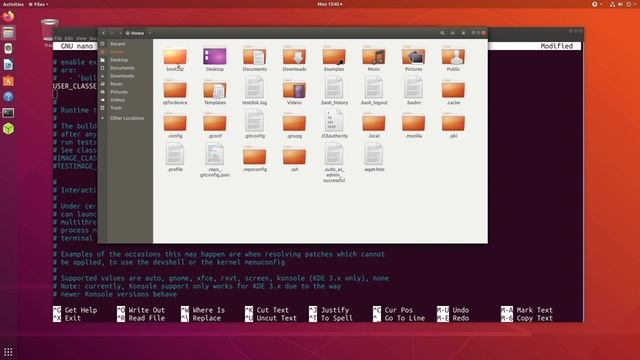640x360 pixels.
Task: Select Desktop in the Files sidebar
Action: (126, 60)
